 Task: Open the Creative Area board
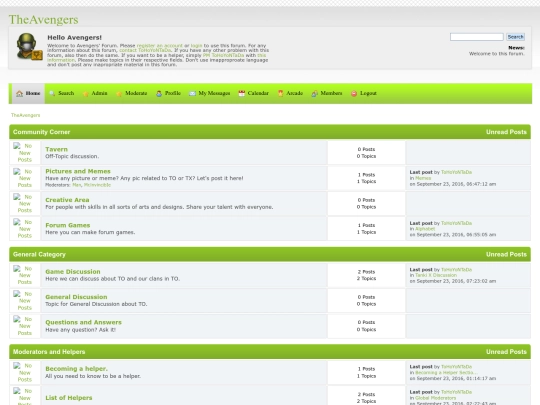67,200
